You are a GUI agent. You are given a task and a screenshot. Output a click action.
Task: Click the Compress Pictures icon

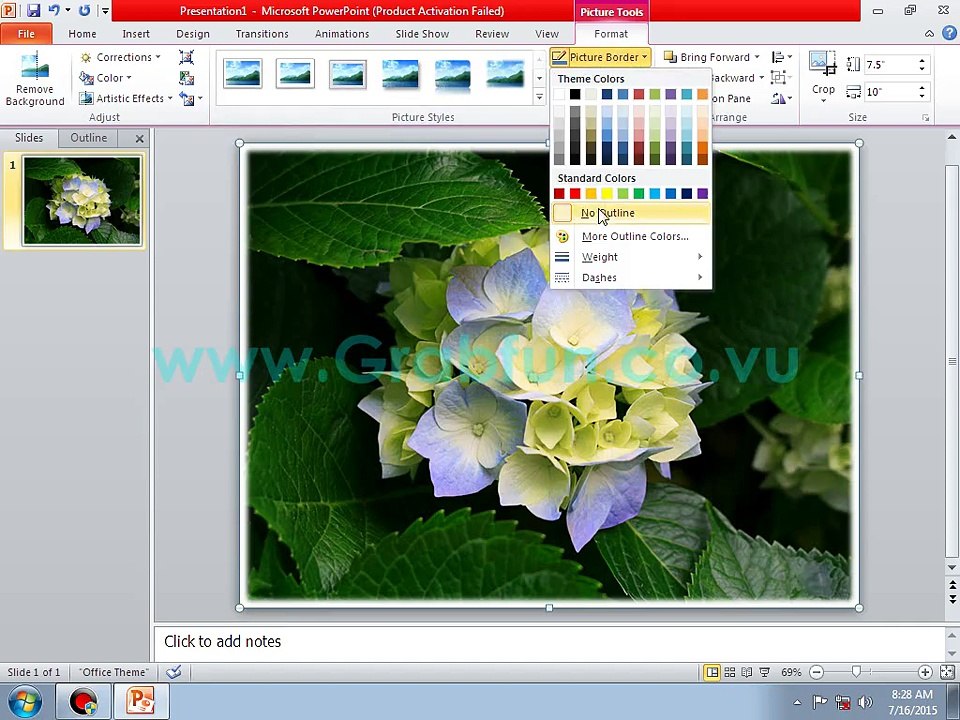click(x=187, y=58)
